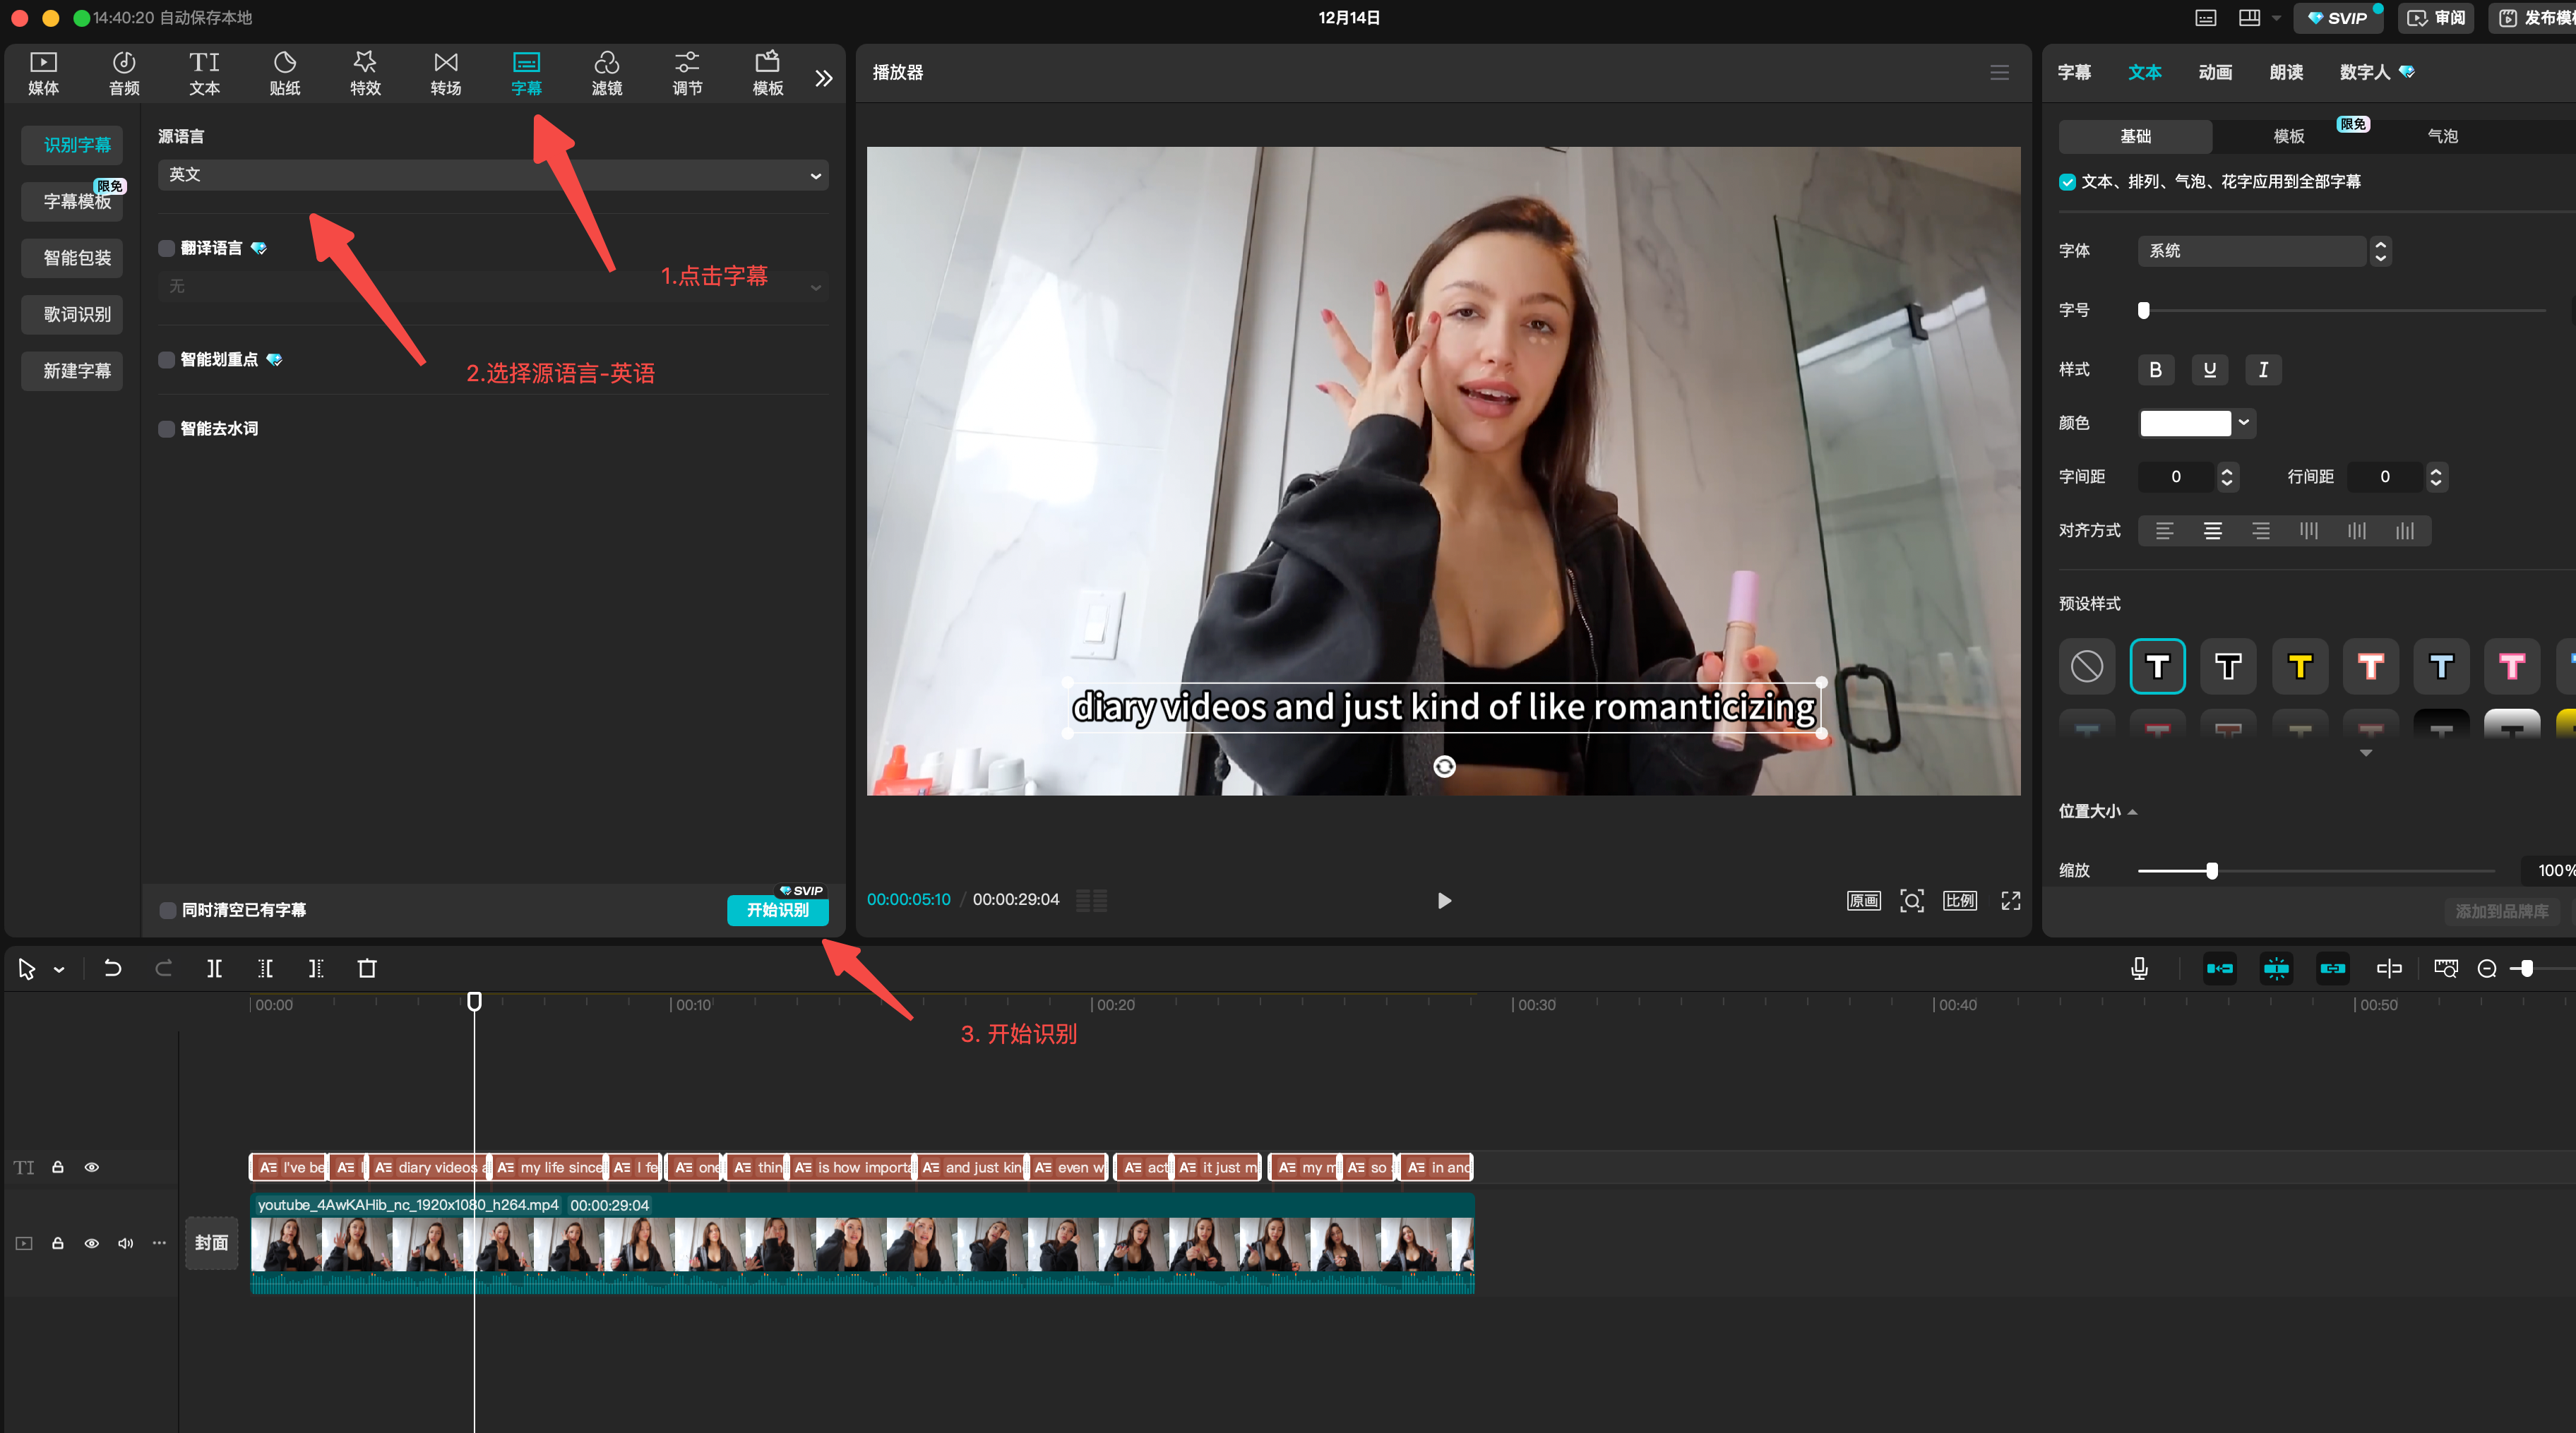Click the white 颜色 color swatch
Image resolution: width=2576 pixels, height=1433 pixels.
pos(2185,423)
